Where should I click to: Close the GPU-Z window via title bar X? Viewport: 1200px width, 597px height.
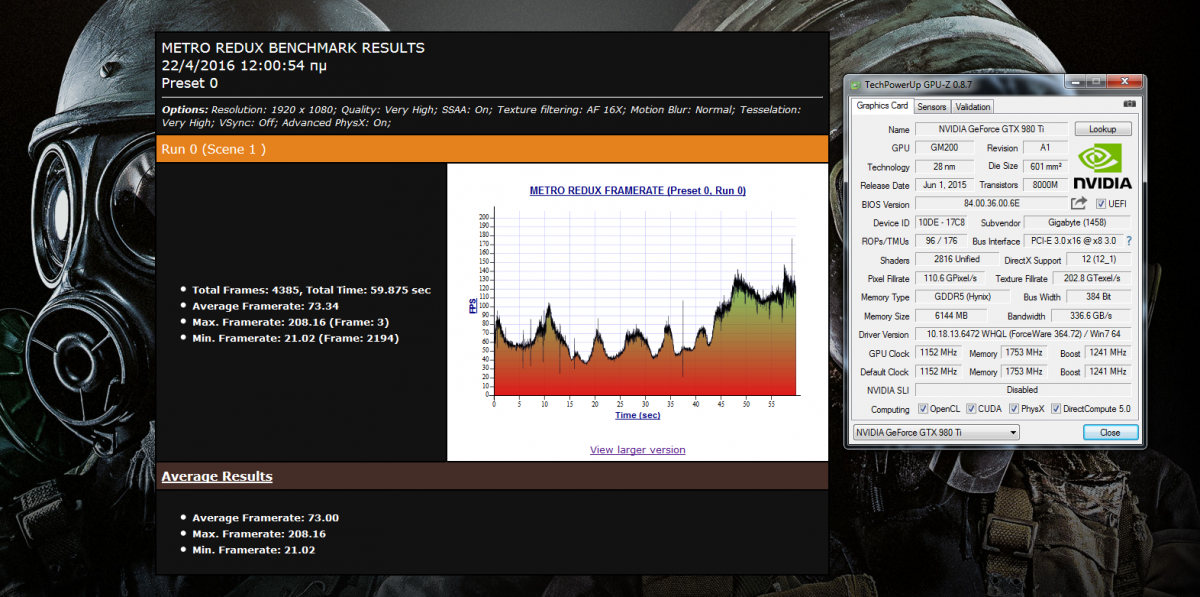click(1124, 84)
